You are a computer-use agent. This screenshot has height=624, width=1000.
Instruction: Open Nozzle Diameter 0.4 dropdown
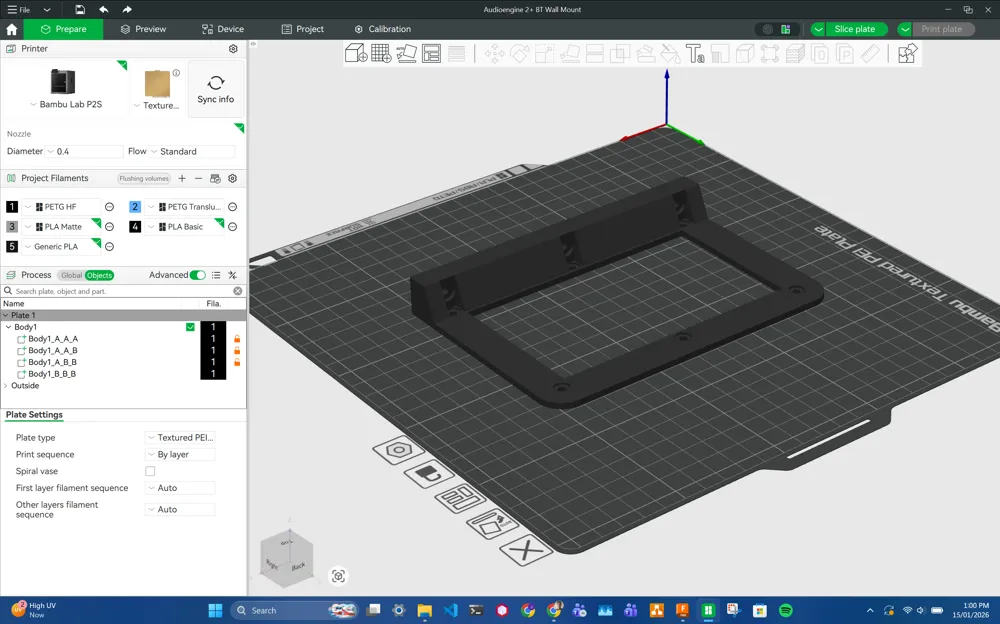pos(84,151)
